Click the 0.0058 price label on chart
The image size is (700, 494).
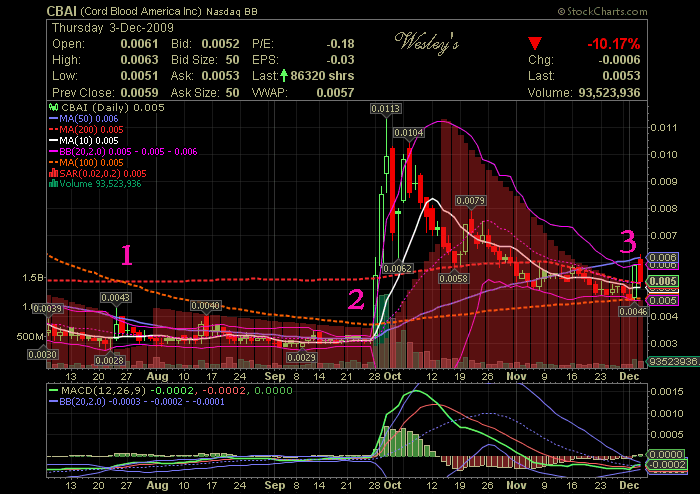pyautogui.click(x=454, y=279)
